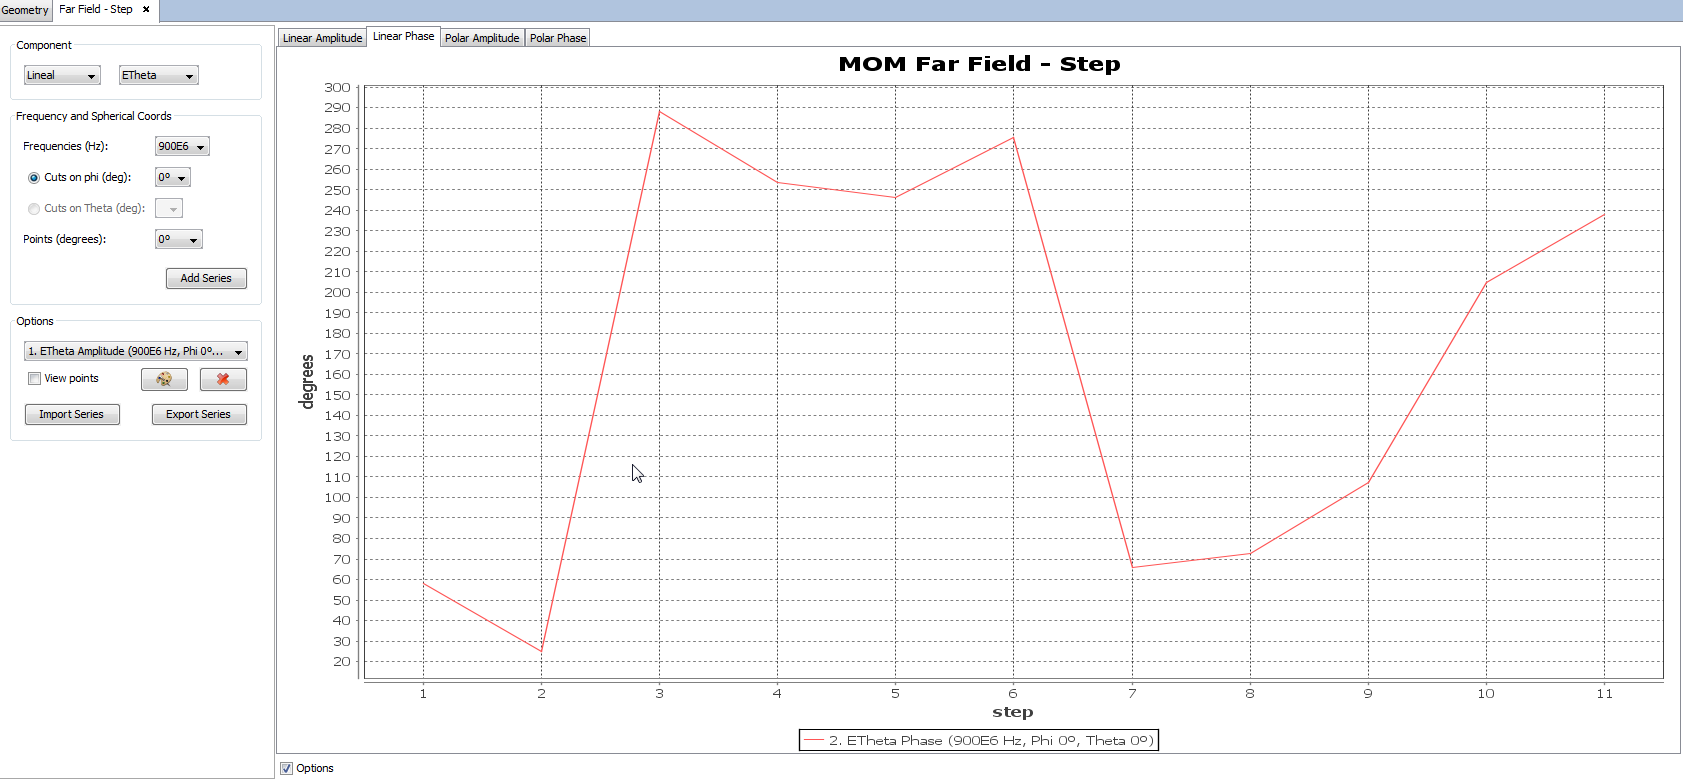
Task: Uncheck the Options checkbox below the chart
Action: pyautogui.click(x=287, y=768)
